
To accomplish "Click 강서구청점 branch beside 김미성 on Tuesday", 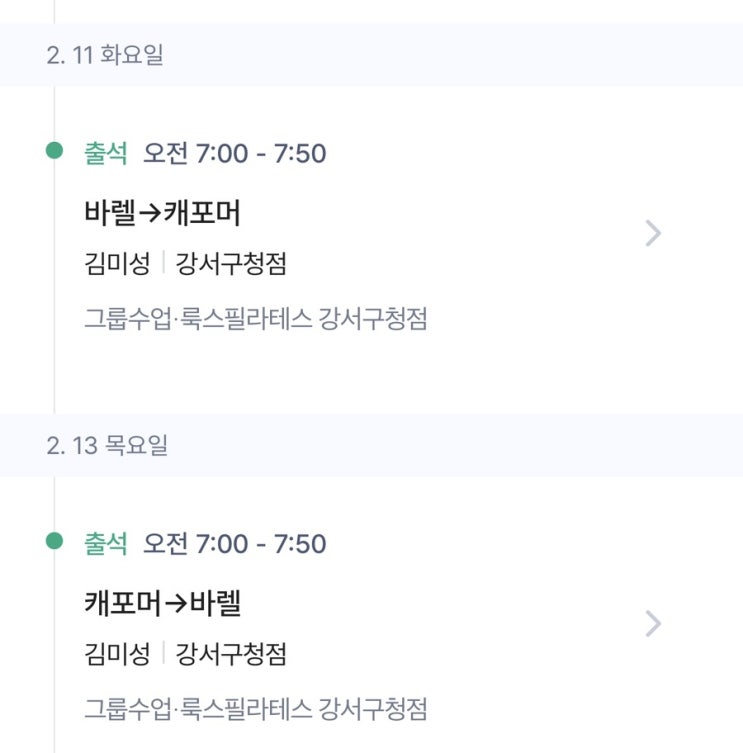I will click(x=231, y=264).
